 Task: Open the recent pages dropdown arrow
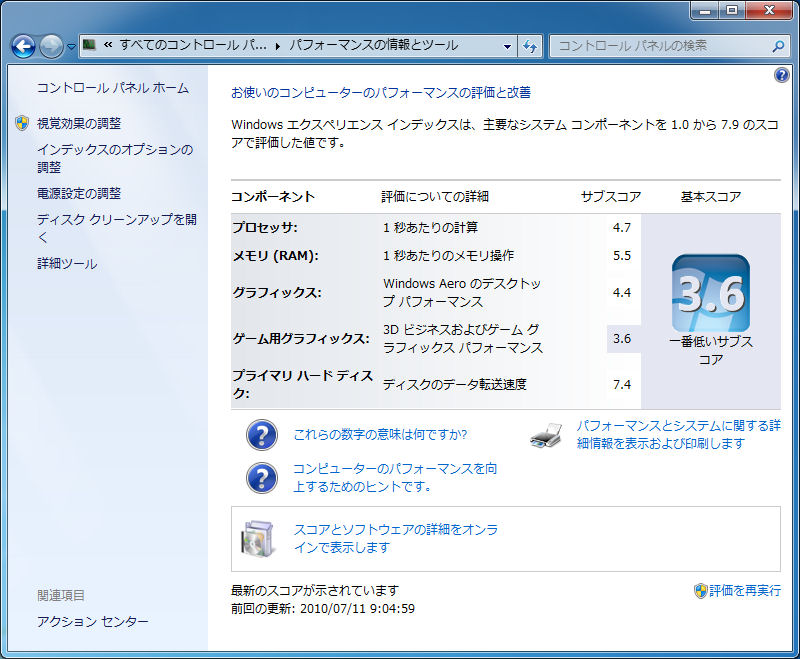(71, 47)
